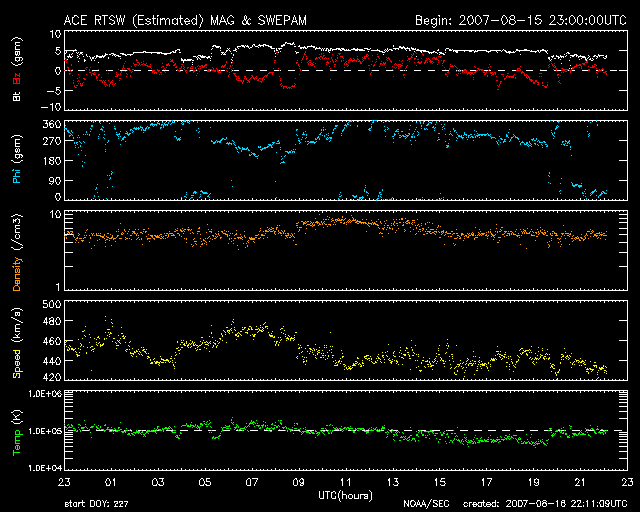
Task: Click the '480' value on the Speed axis
Action: click(x=52, y=321)
